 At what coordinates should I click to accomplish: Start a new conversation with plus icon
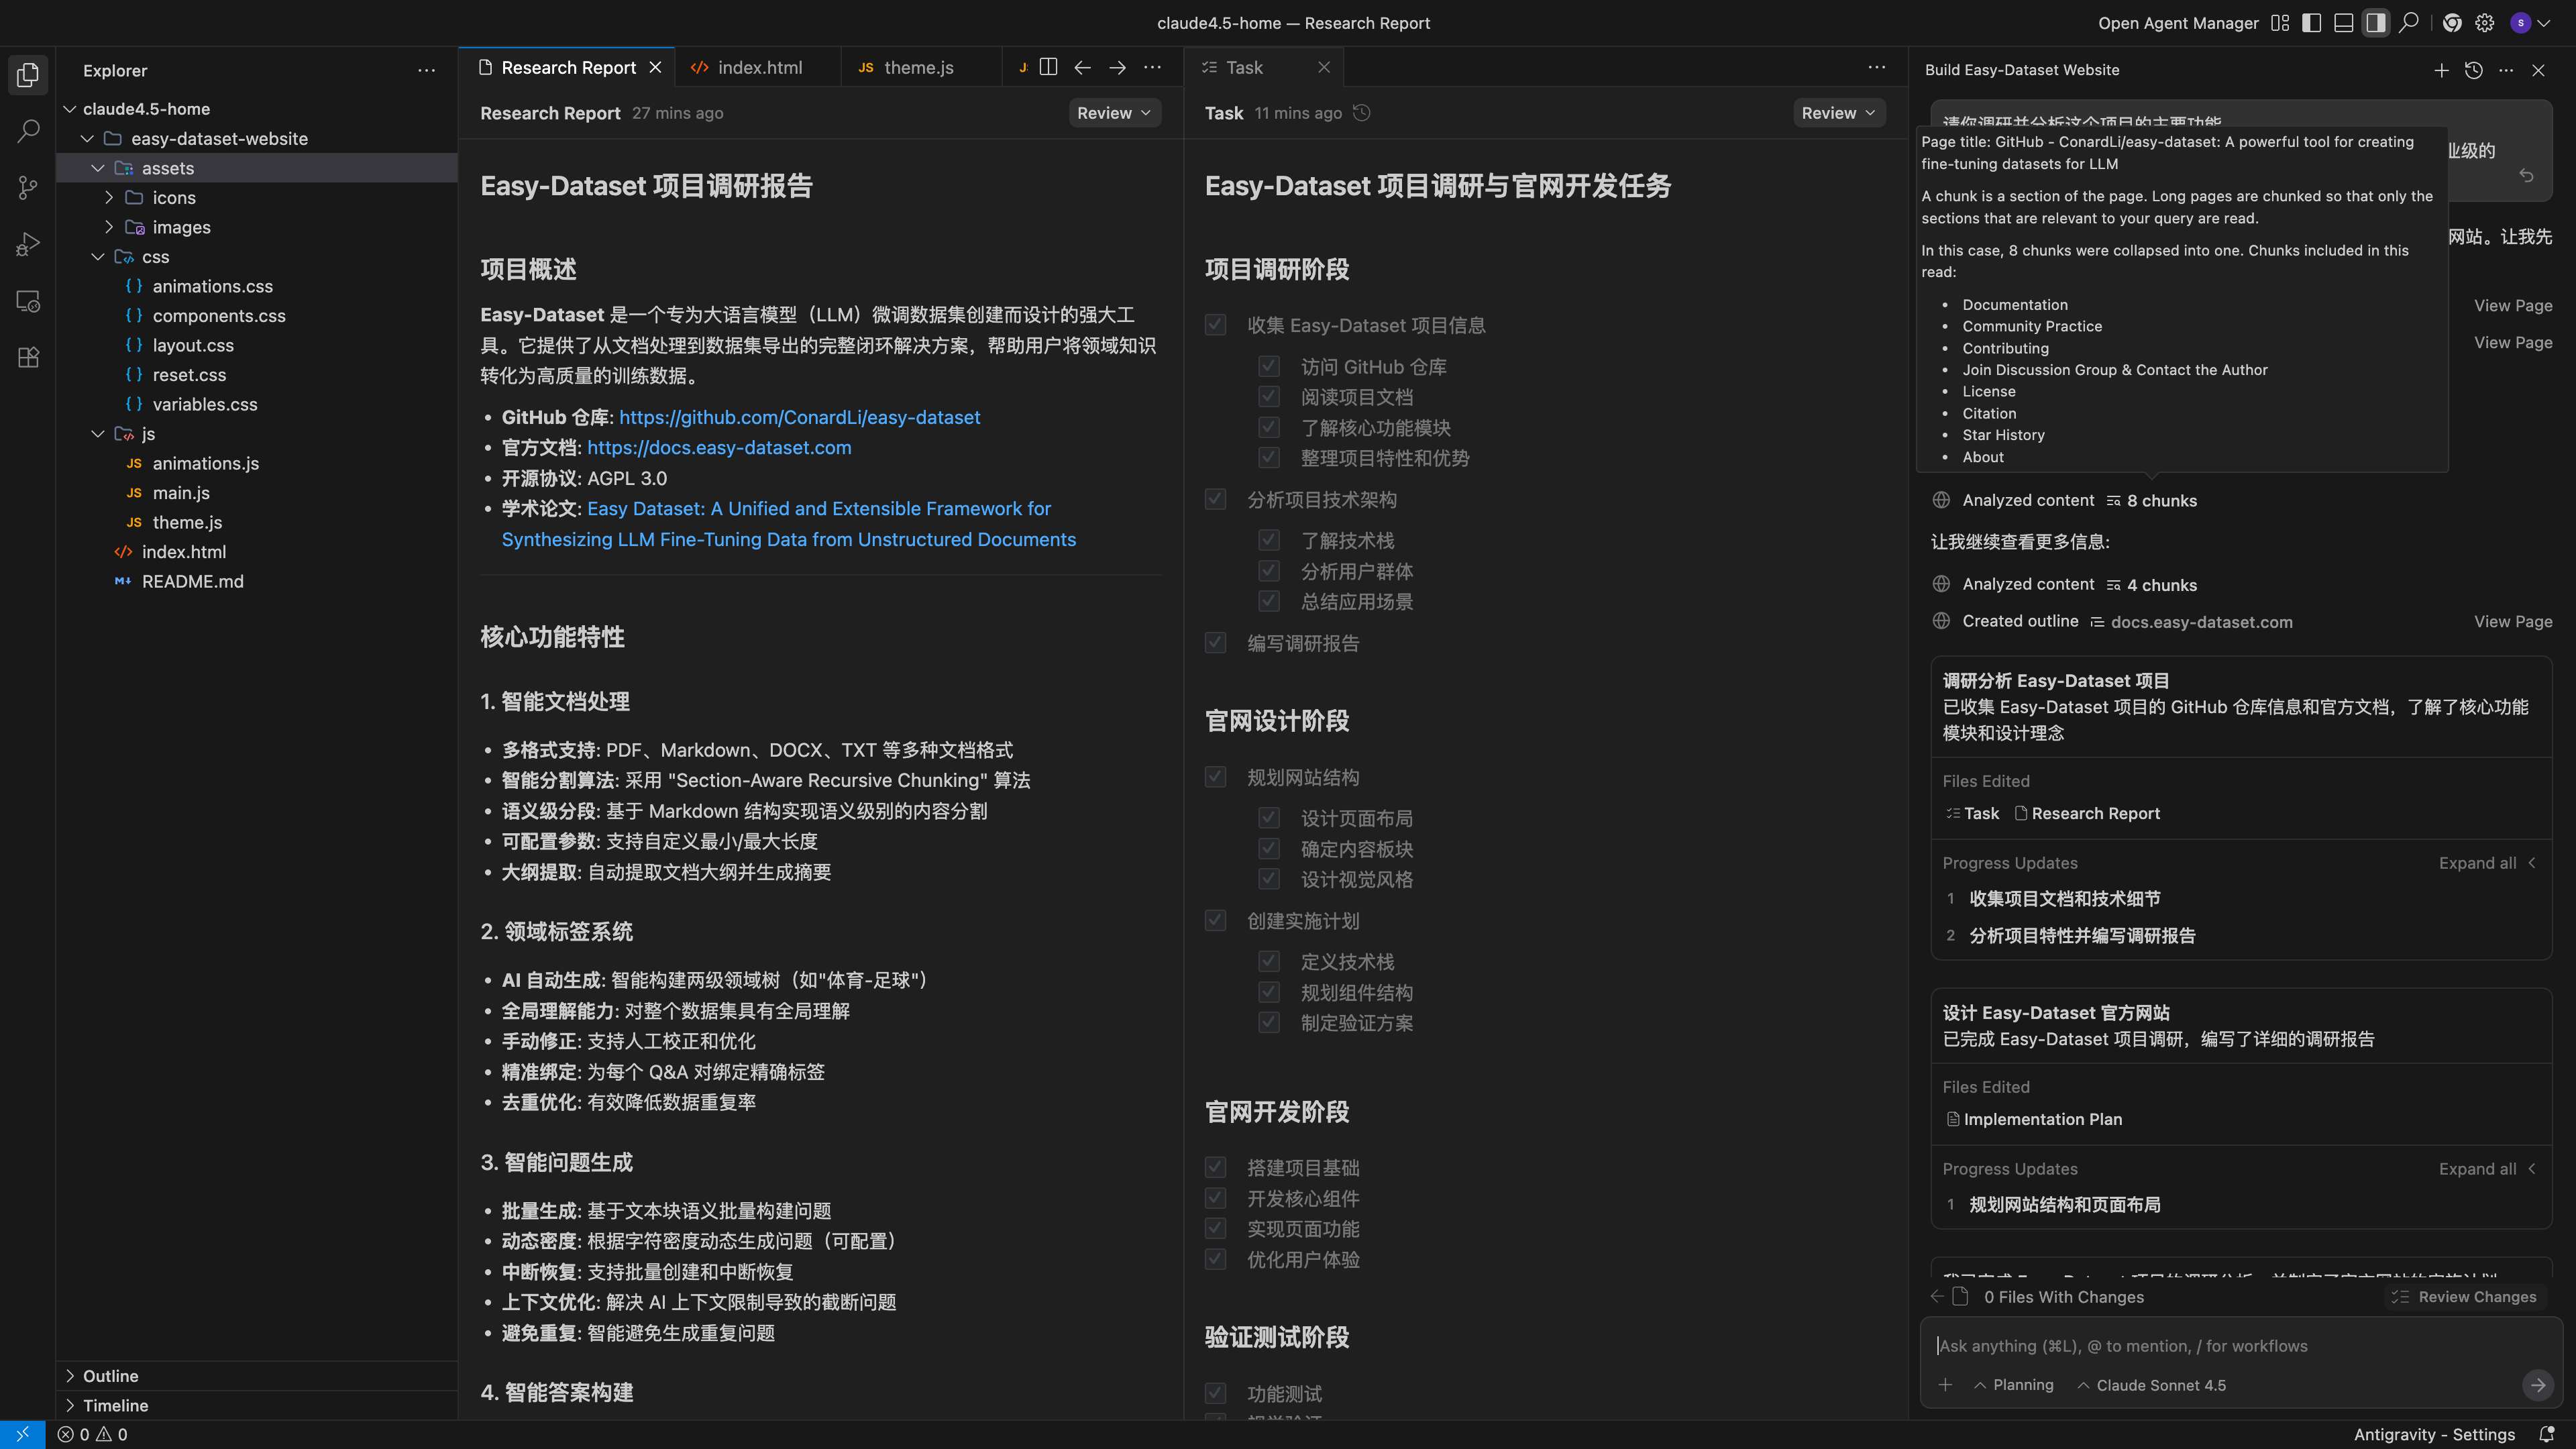coord(2441,70)
